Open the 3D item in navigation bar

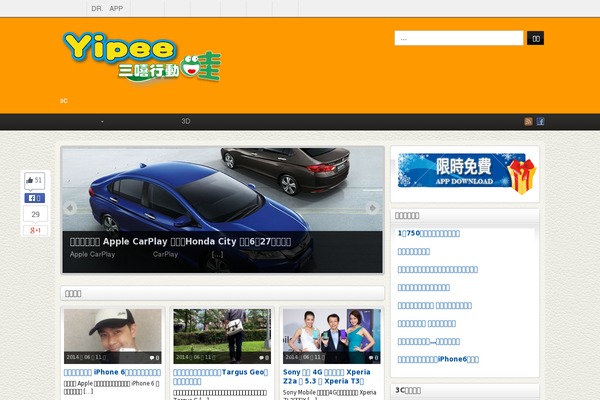186,121
